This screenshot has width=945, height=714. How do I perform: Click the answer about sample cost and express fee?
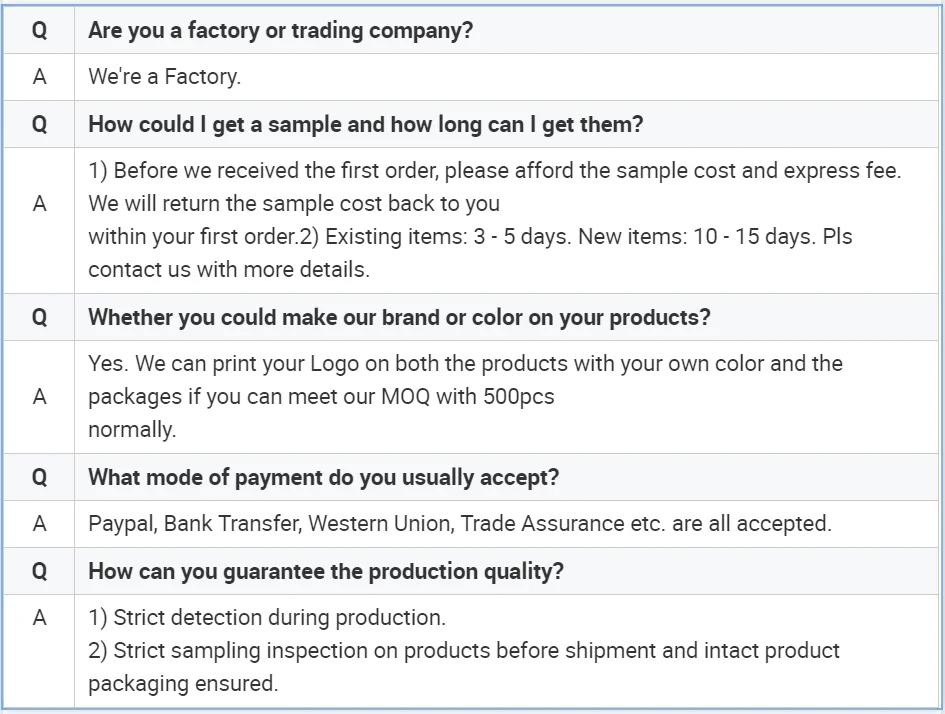point(494,170)
